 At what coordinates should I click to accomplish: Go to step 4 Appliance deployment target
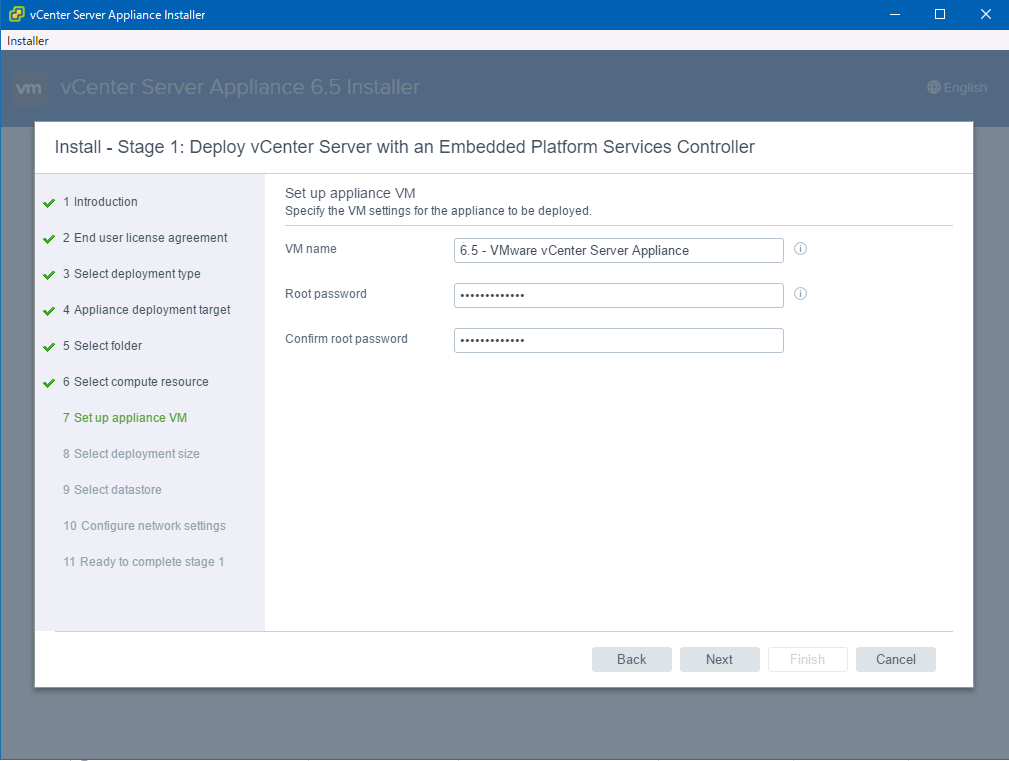click(146, 310)
